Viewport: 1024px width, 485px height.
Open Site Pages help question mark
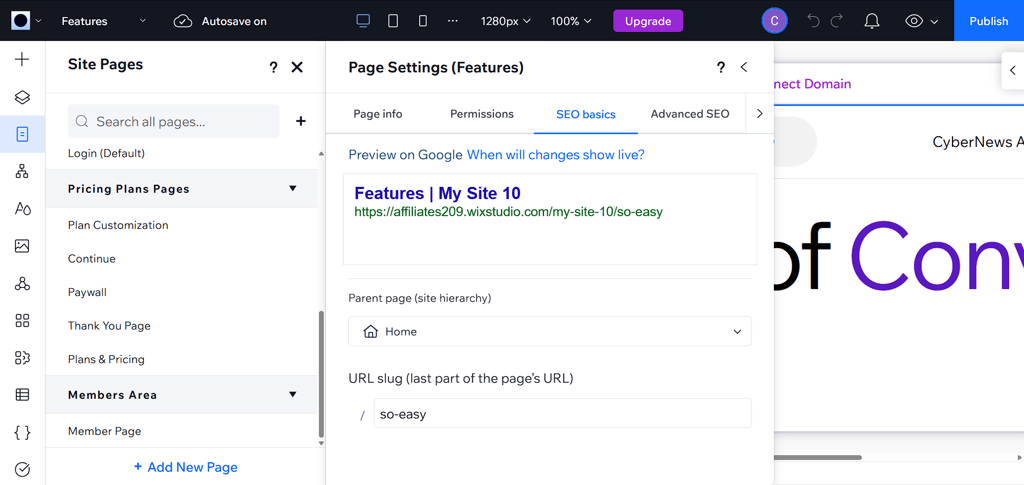point(273,67)
